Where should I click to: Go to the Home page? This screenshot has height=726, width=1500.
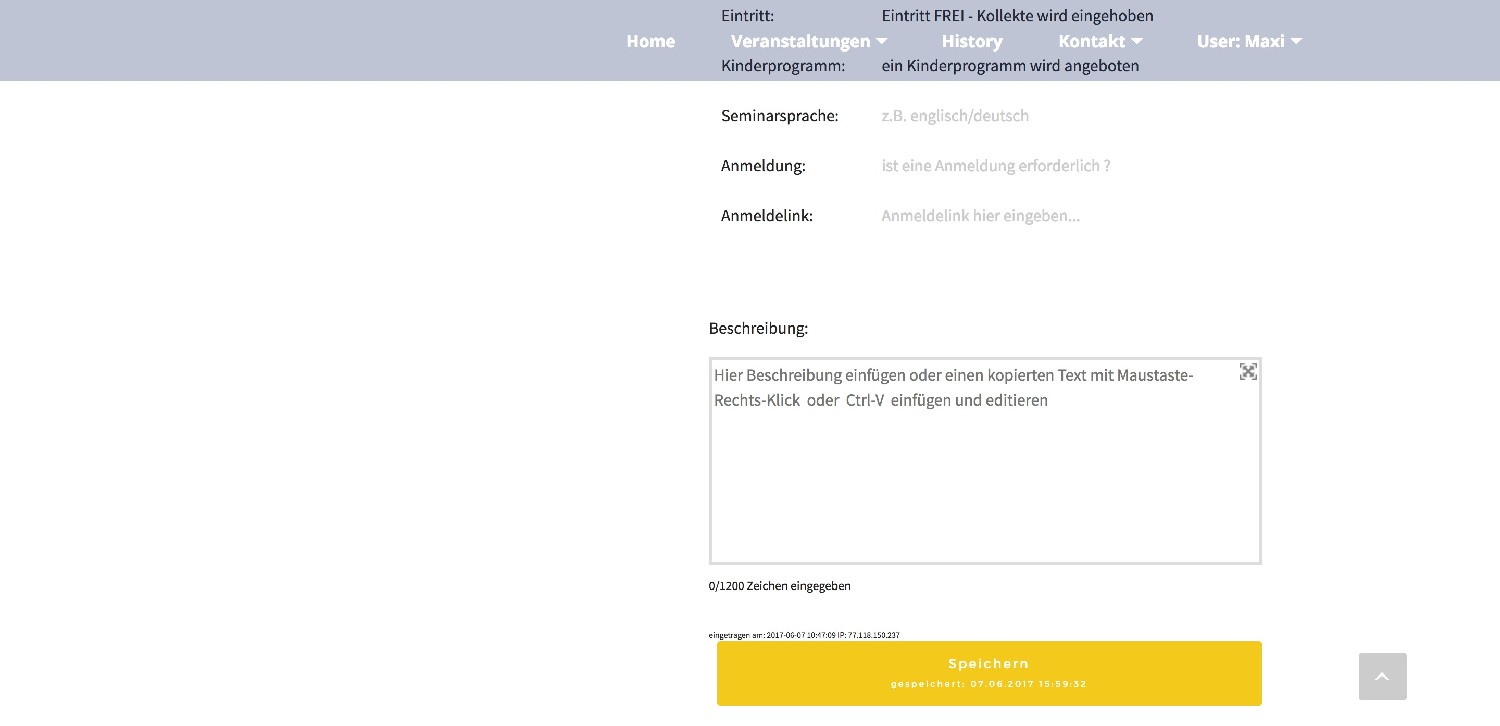(x=650, y=41)
